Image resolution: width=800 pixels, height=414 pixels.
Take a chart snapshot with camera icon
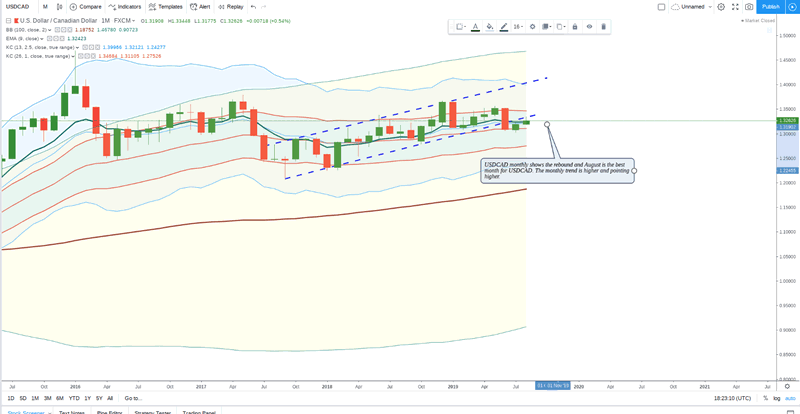(x=749, y=6)
